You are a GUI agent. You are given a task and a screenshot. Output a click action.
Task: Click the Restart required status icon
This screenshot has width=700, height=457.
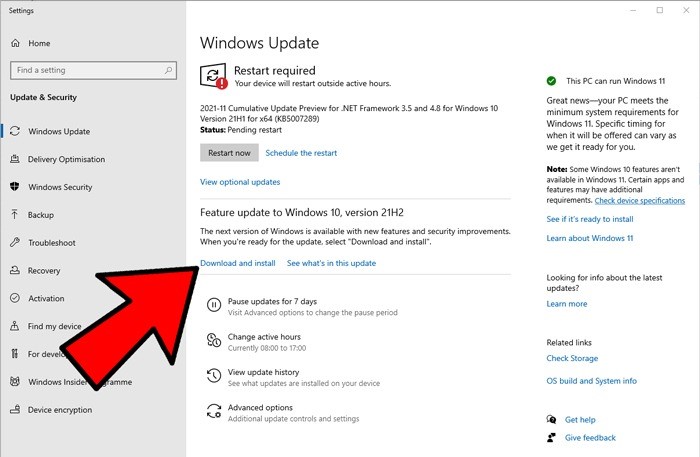213,76
